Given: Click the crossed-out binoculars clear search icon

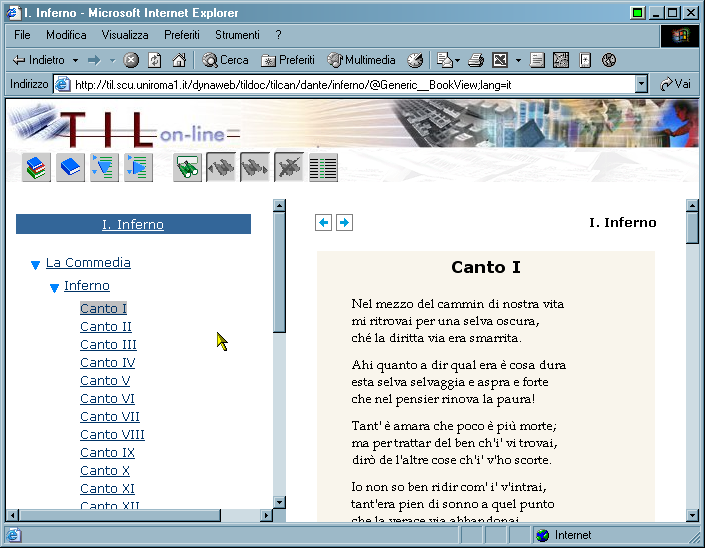Looking at the screenshot, I should click(289, 167).
